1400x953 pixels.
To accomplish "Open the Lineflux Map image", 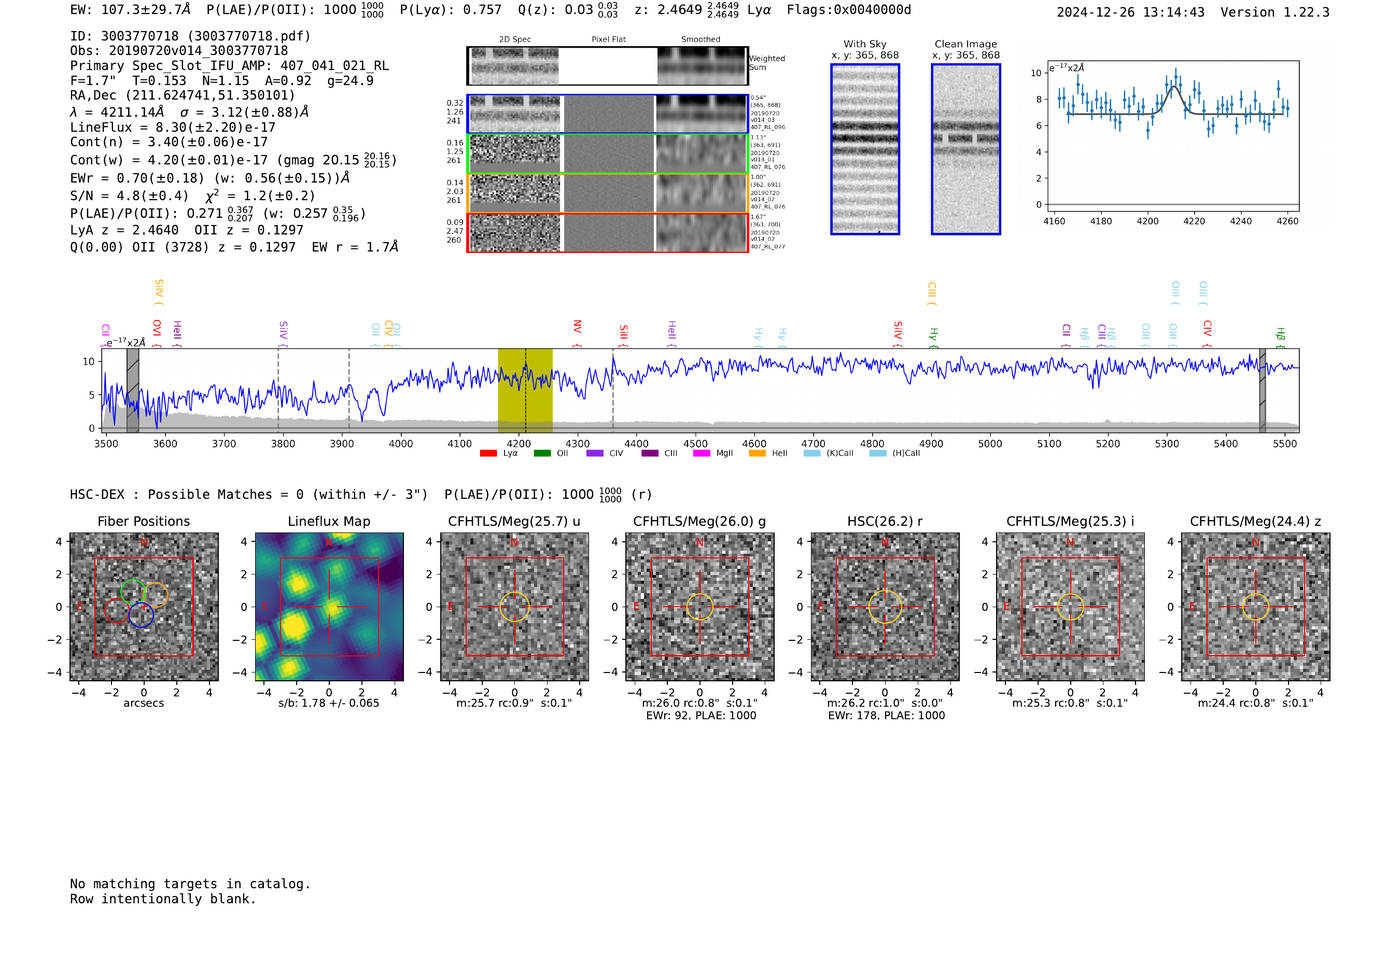I will click(329, 606).
